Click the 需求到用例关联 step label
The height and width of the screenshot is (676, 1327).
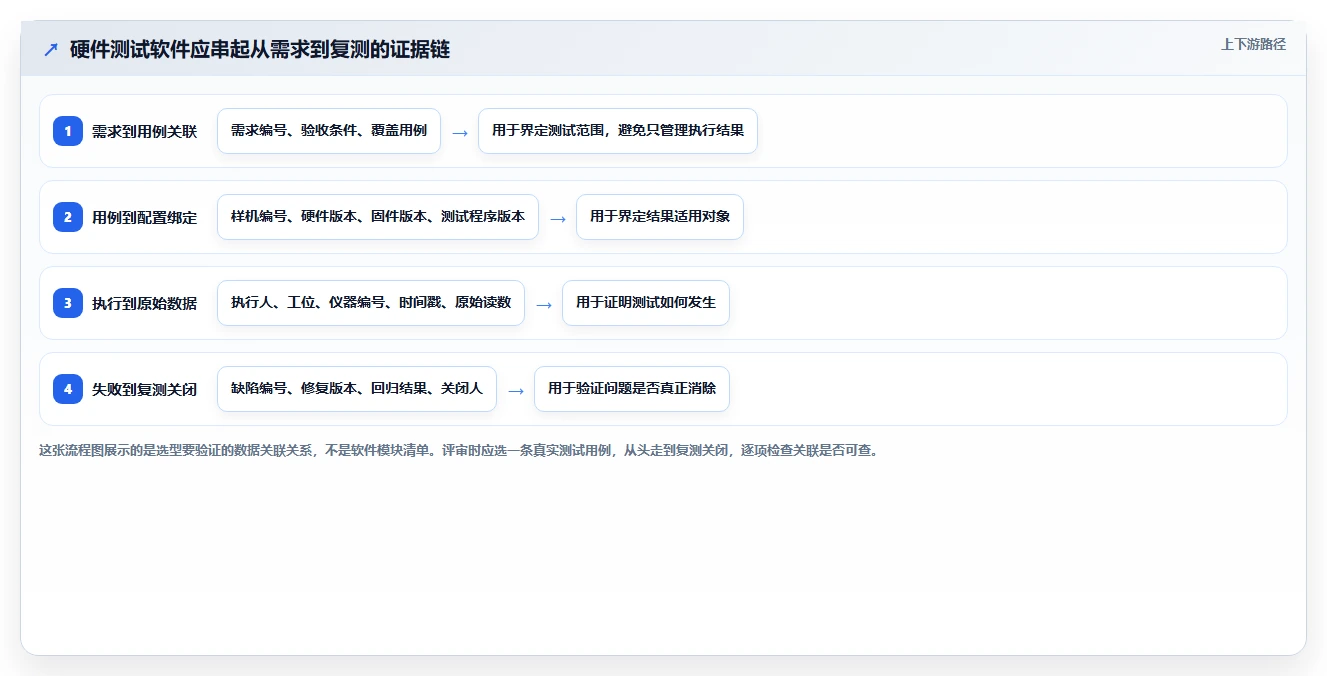click(x=145, y=131)
